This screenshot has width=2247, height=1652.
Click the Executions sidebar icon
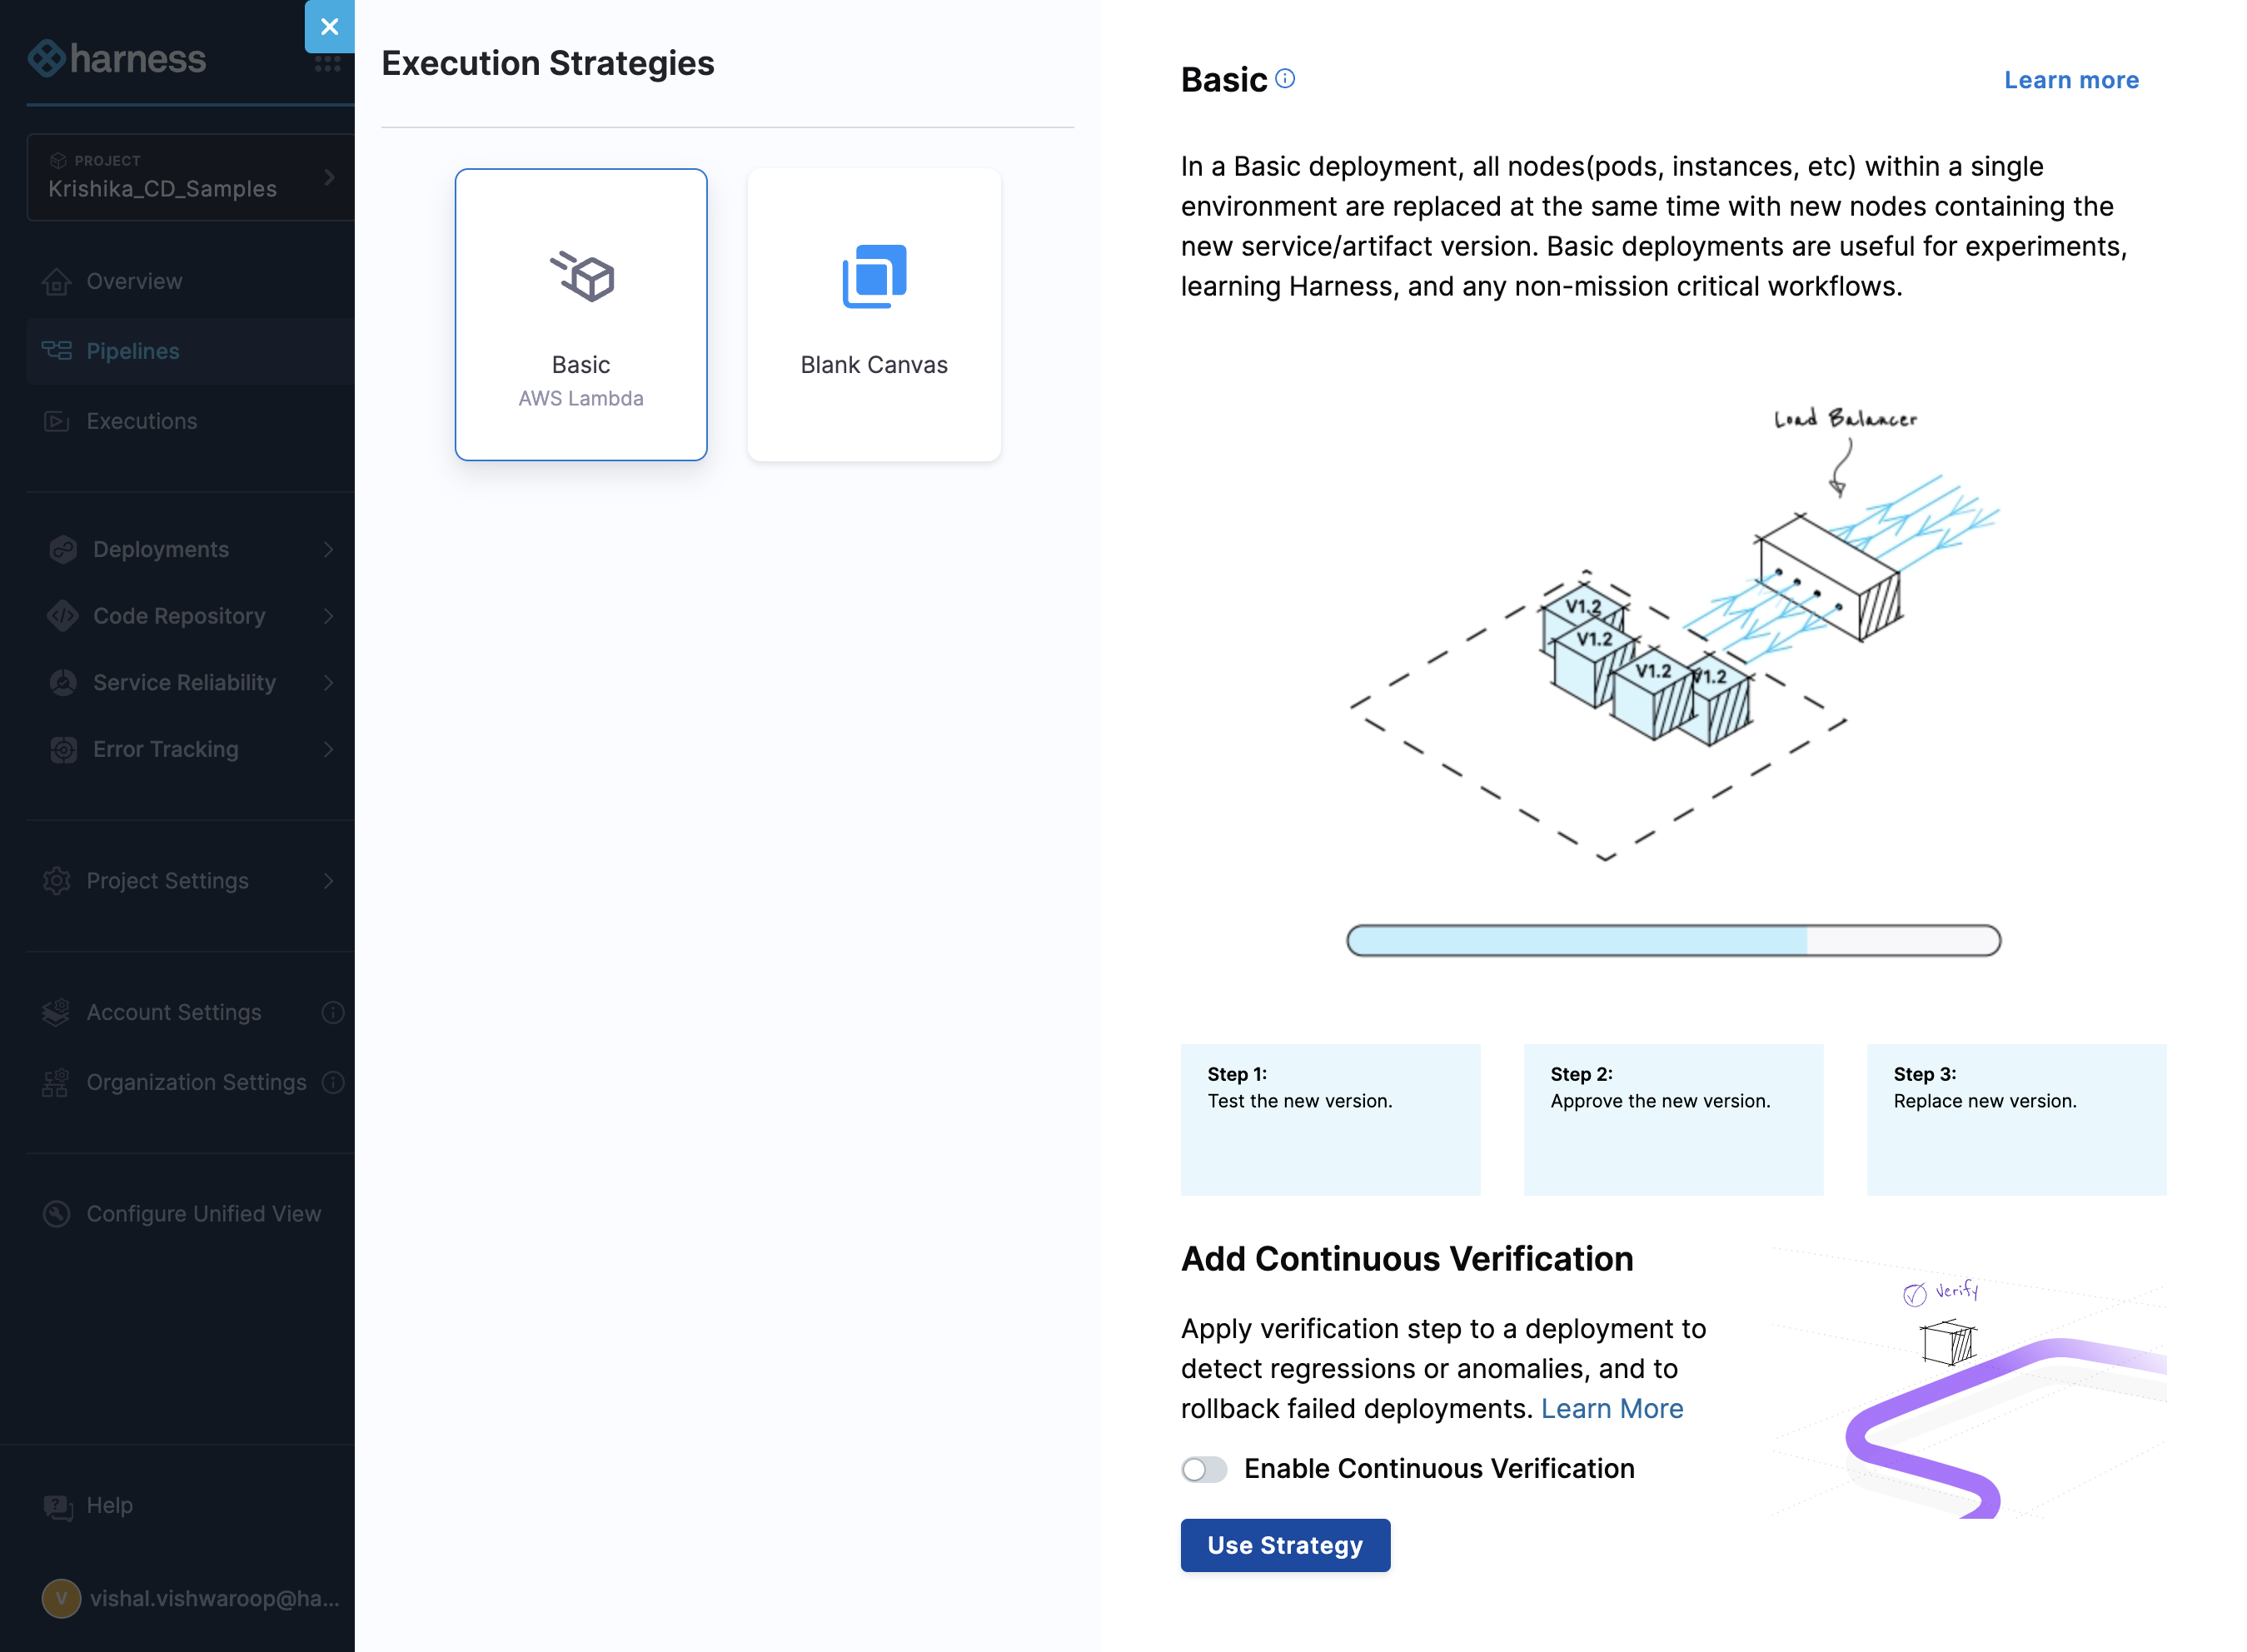(x=57, y=421)
